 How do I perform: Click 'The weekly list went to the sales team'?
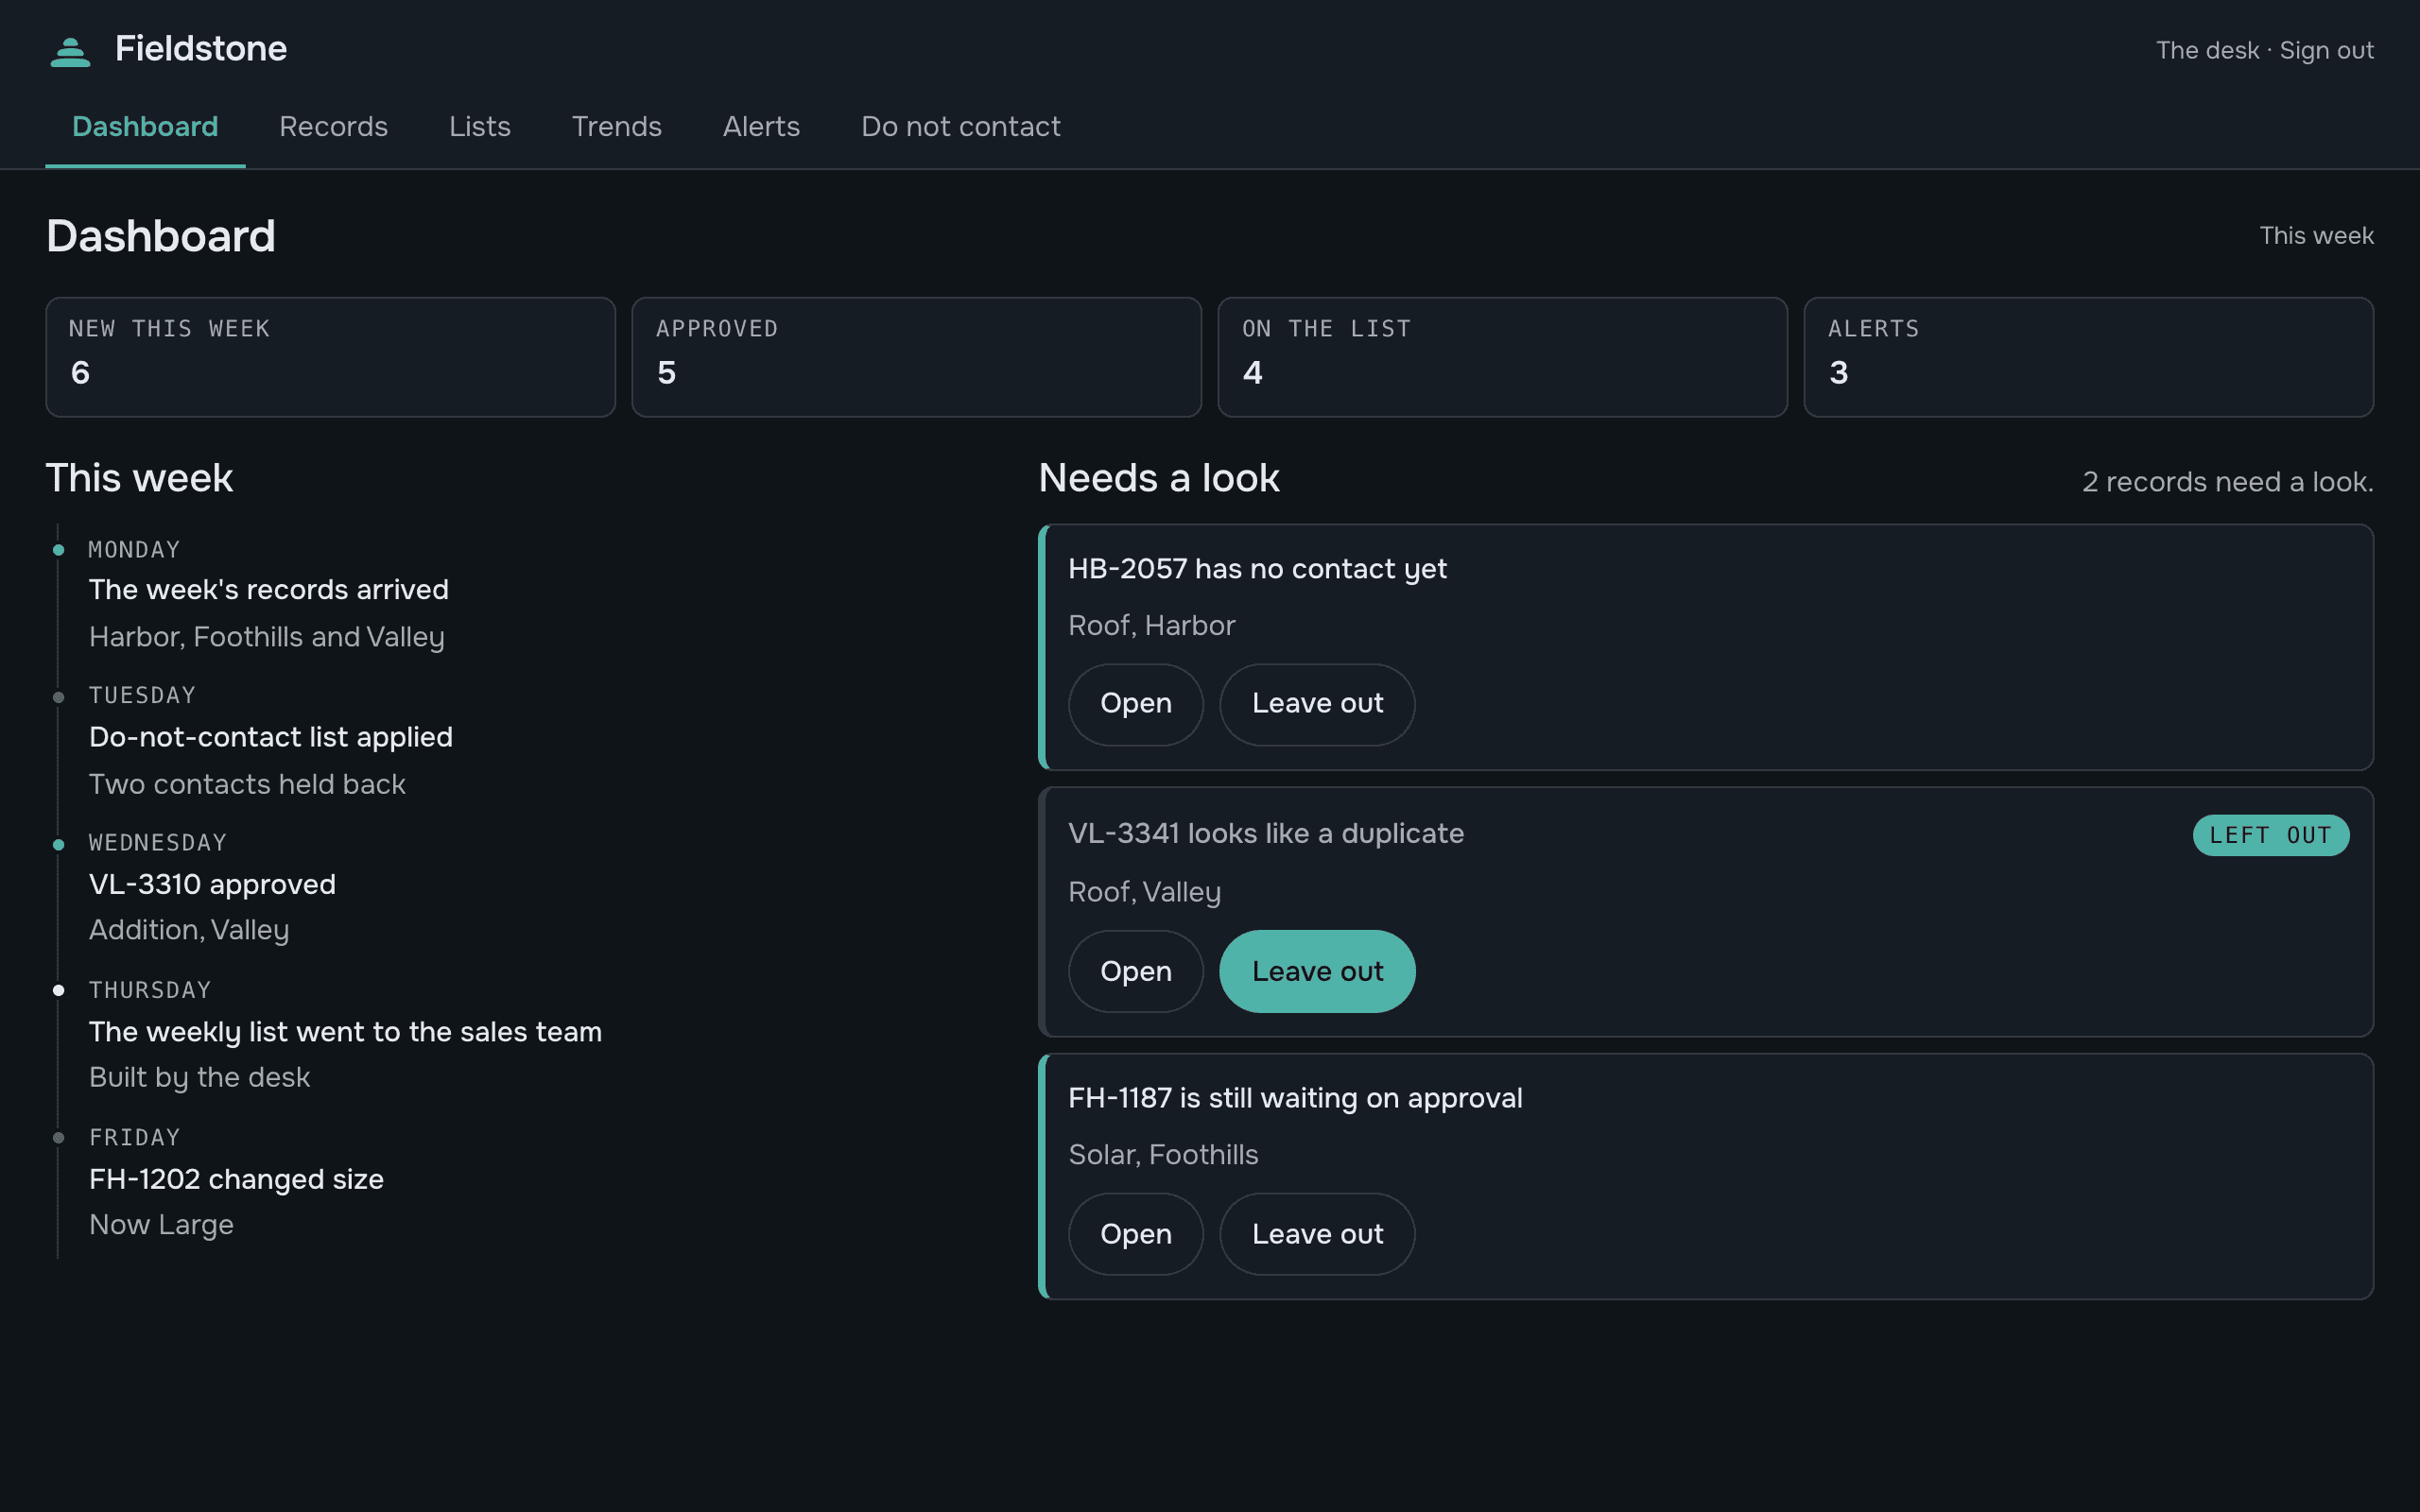345,1032
